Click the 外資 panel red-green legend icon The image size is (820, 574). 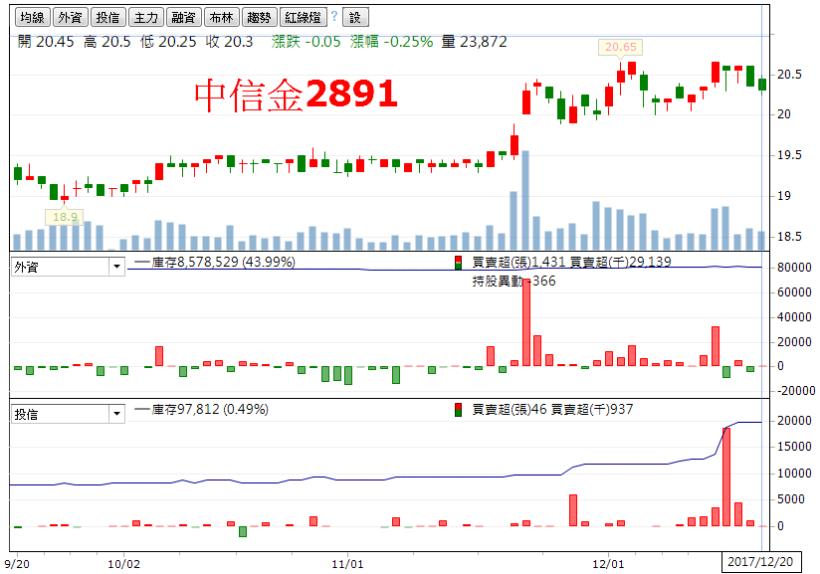click(459, 262)
